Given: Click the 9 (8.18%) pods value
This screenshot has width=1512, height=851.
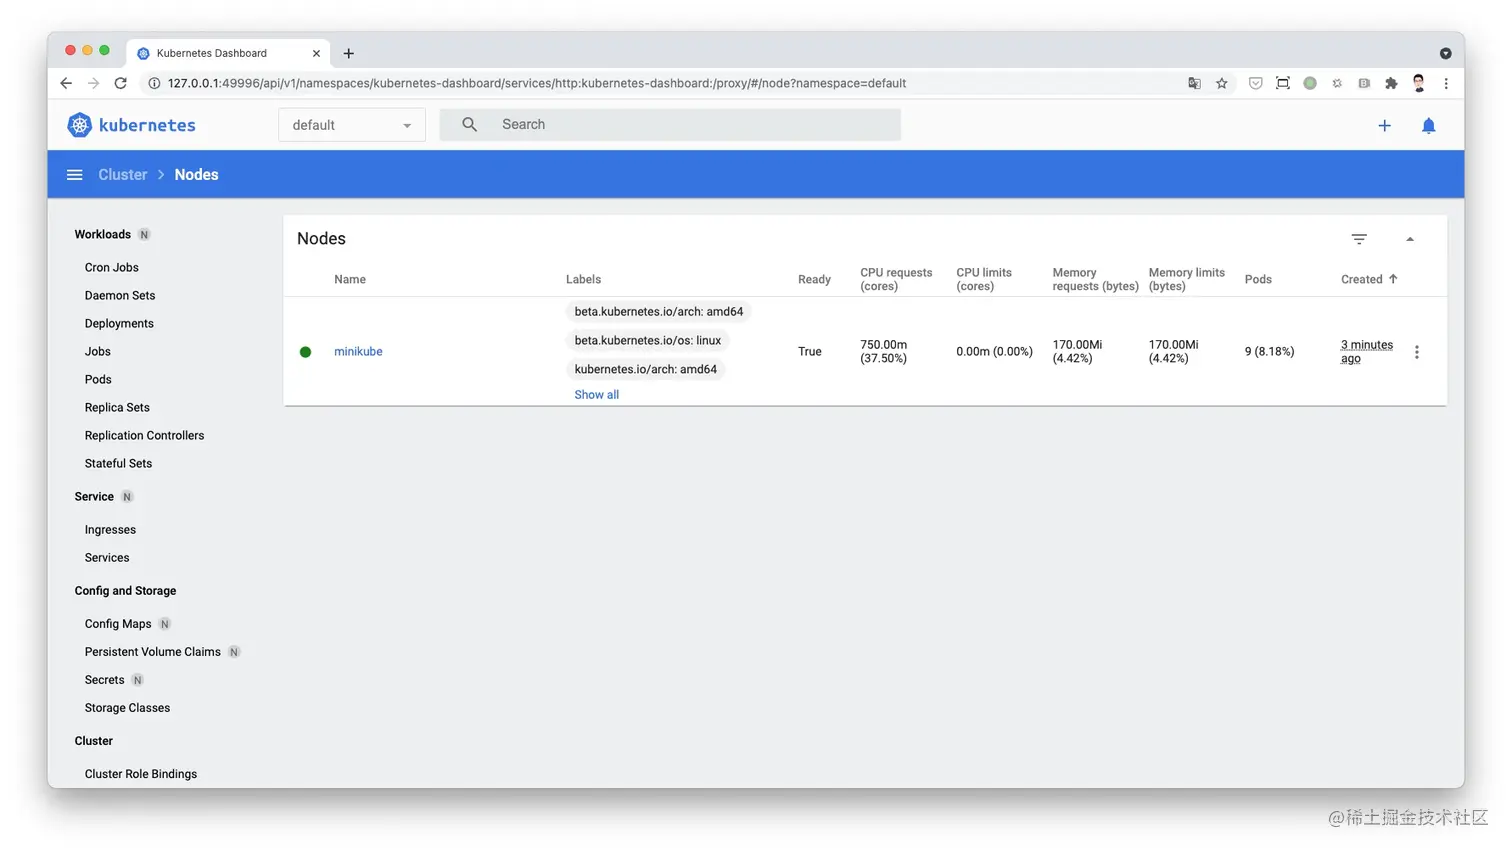Looking at the screenshot, I should coord(1269,351).
